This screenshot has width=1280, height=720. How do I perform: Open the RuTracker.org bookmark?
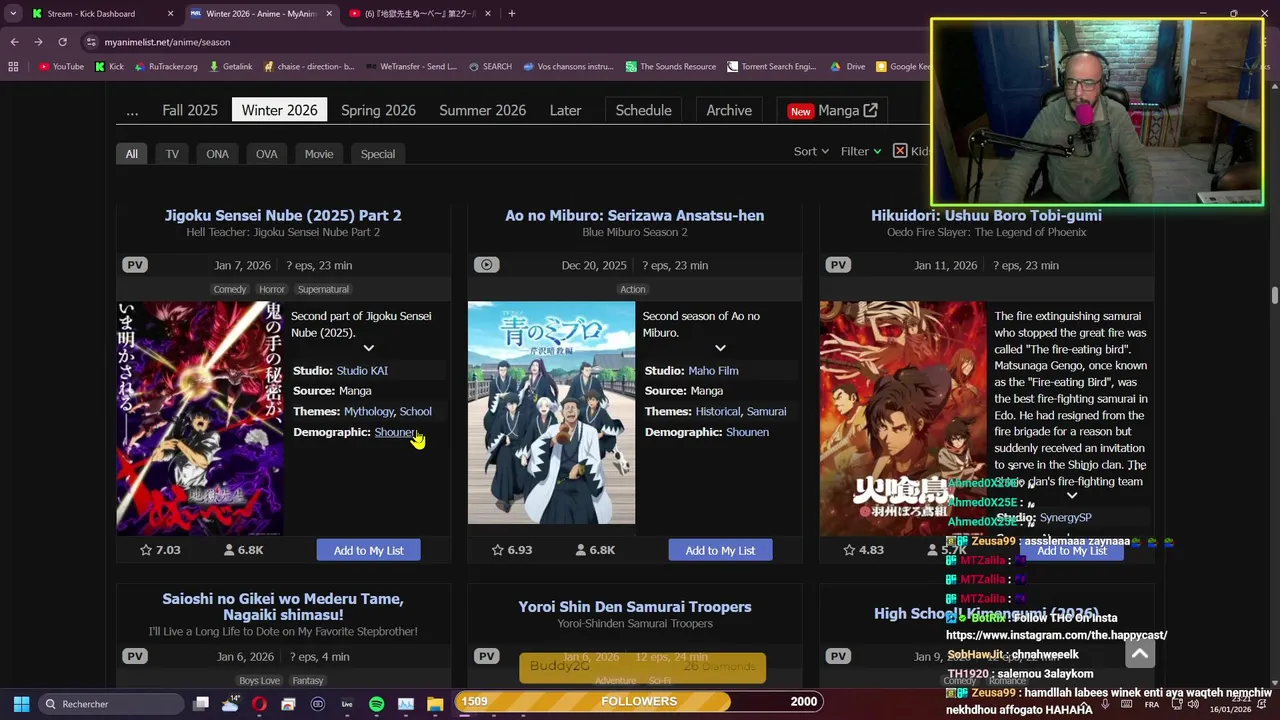(166, 67)
